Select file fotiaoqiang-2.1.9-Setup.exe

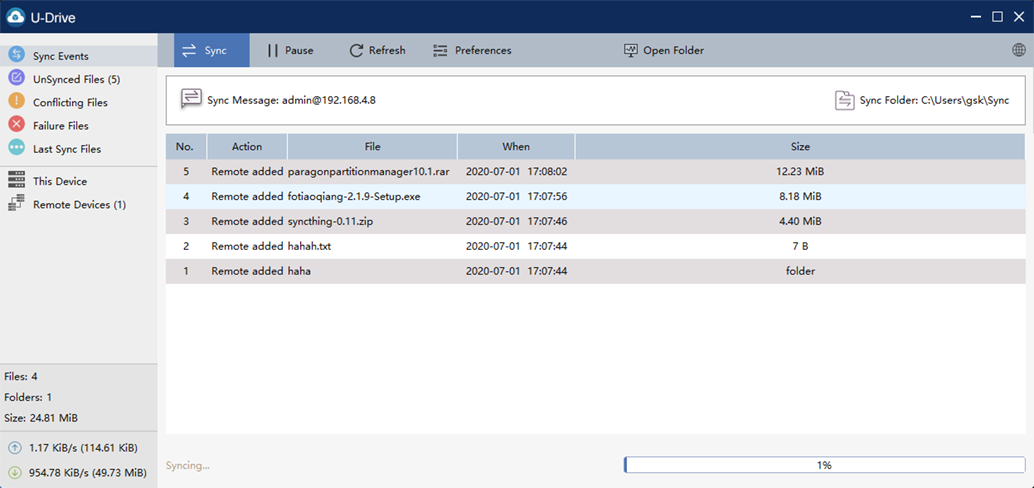click(x=354, y=197)
